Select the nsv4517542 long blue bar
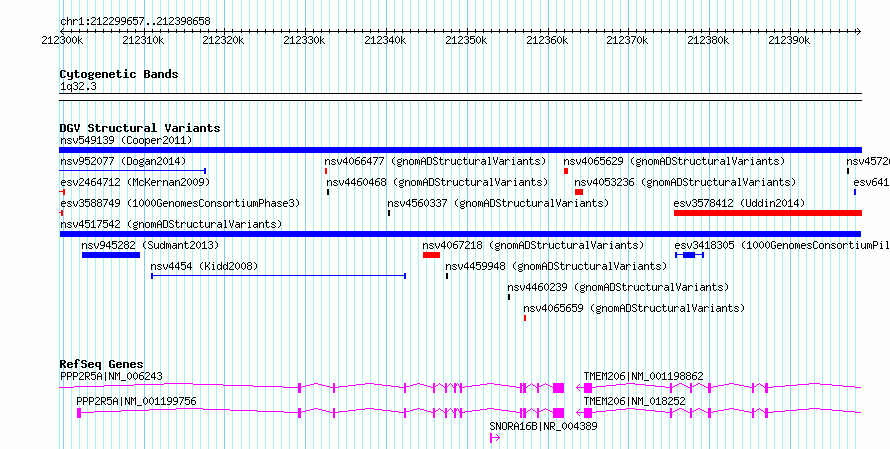Image resolution: width=890 pixels, height=449 pixels. [460, 234]
